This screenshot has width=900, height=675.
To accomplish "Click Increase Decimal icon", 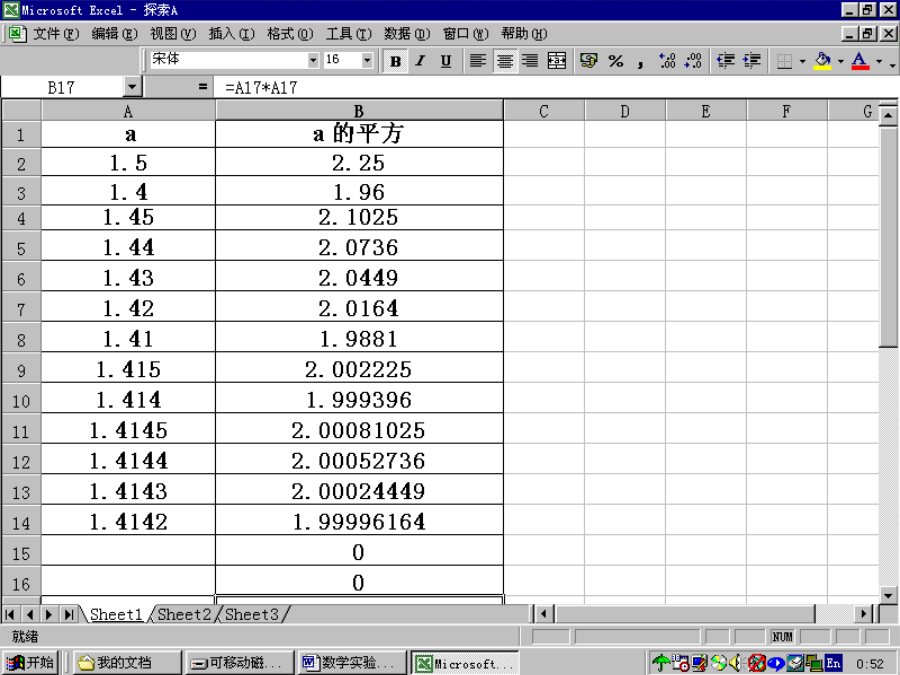I will point(668,61).
